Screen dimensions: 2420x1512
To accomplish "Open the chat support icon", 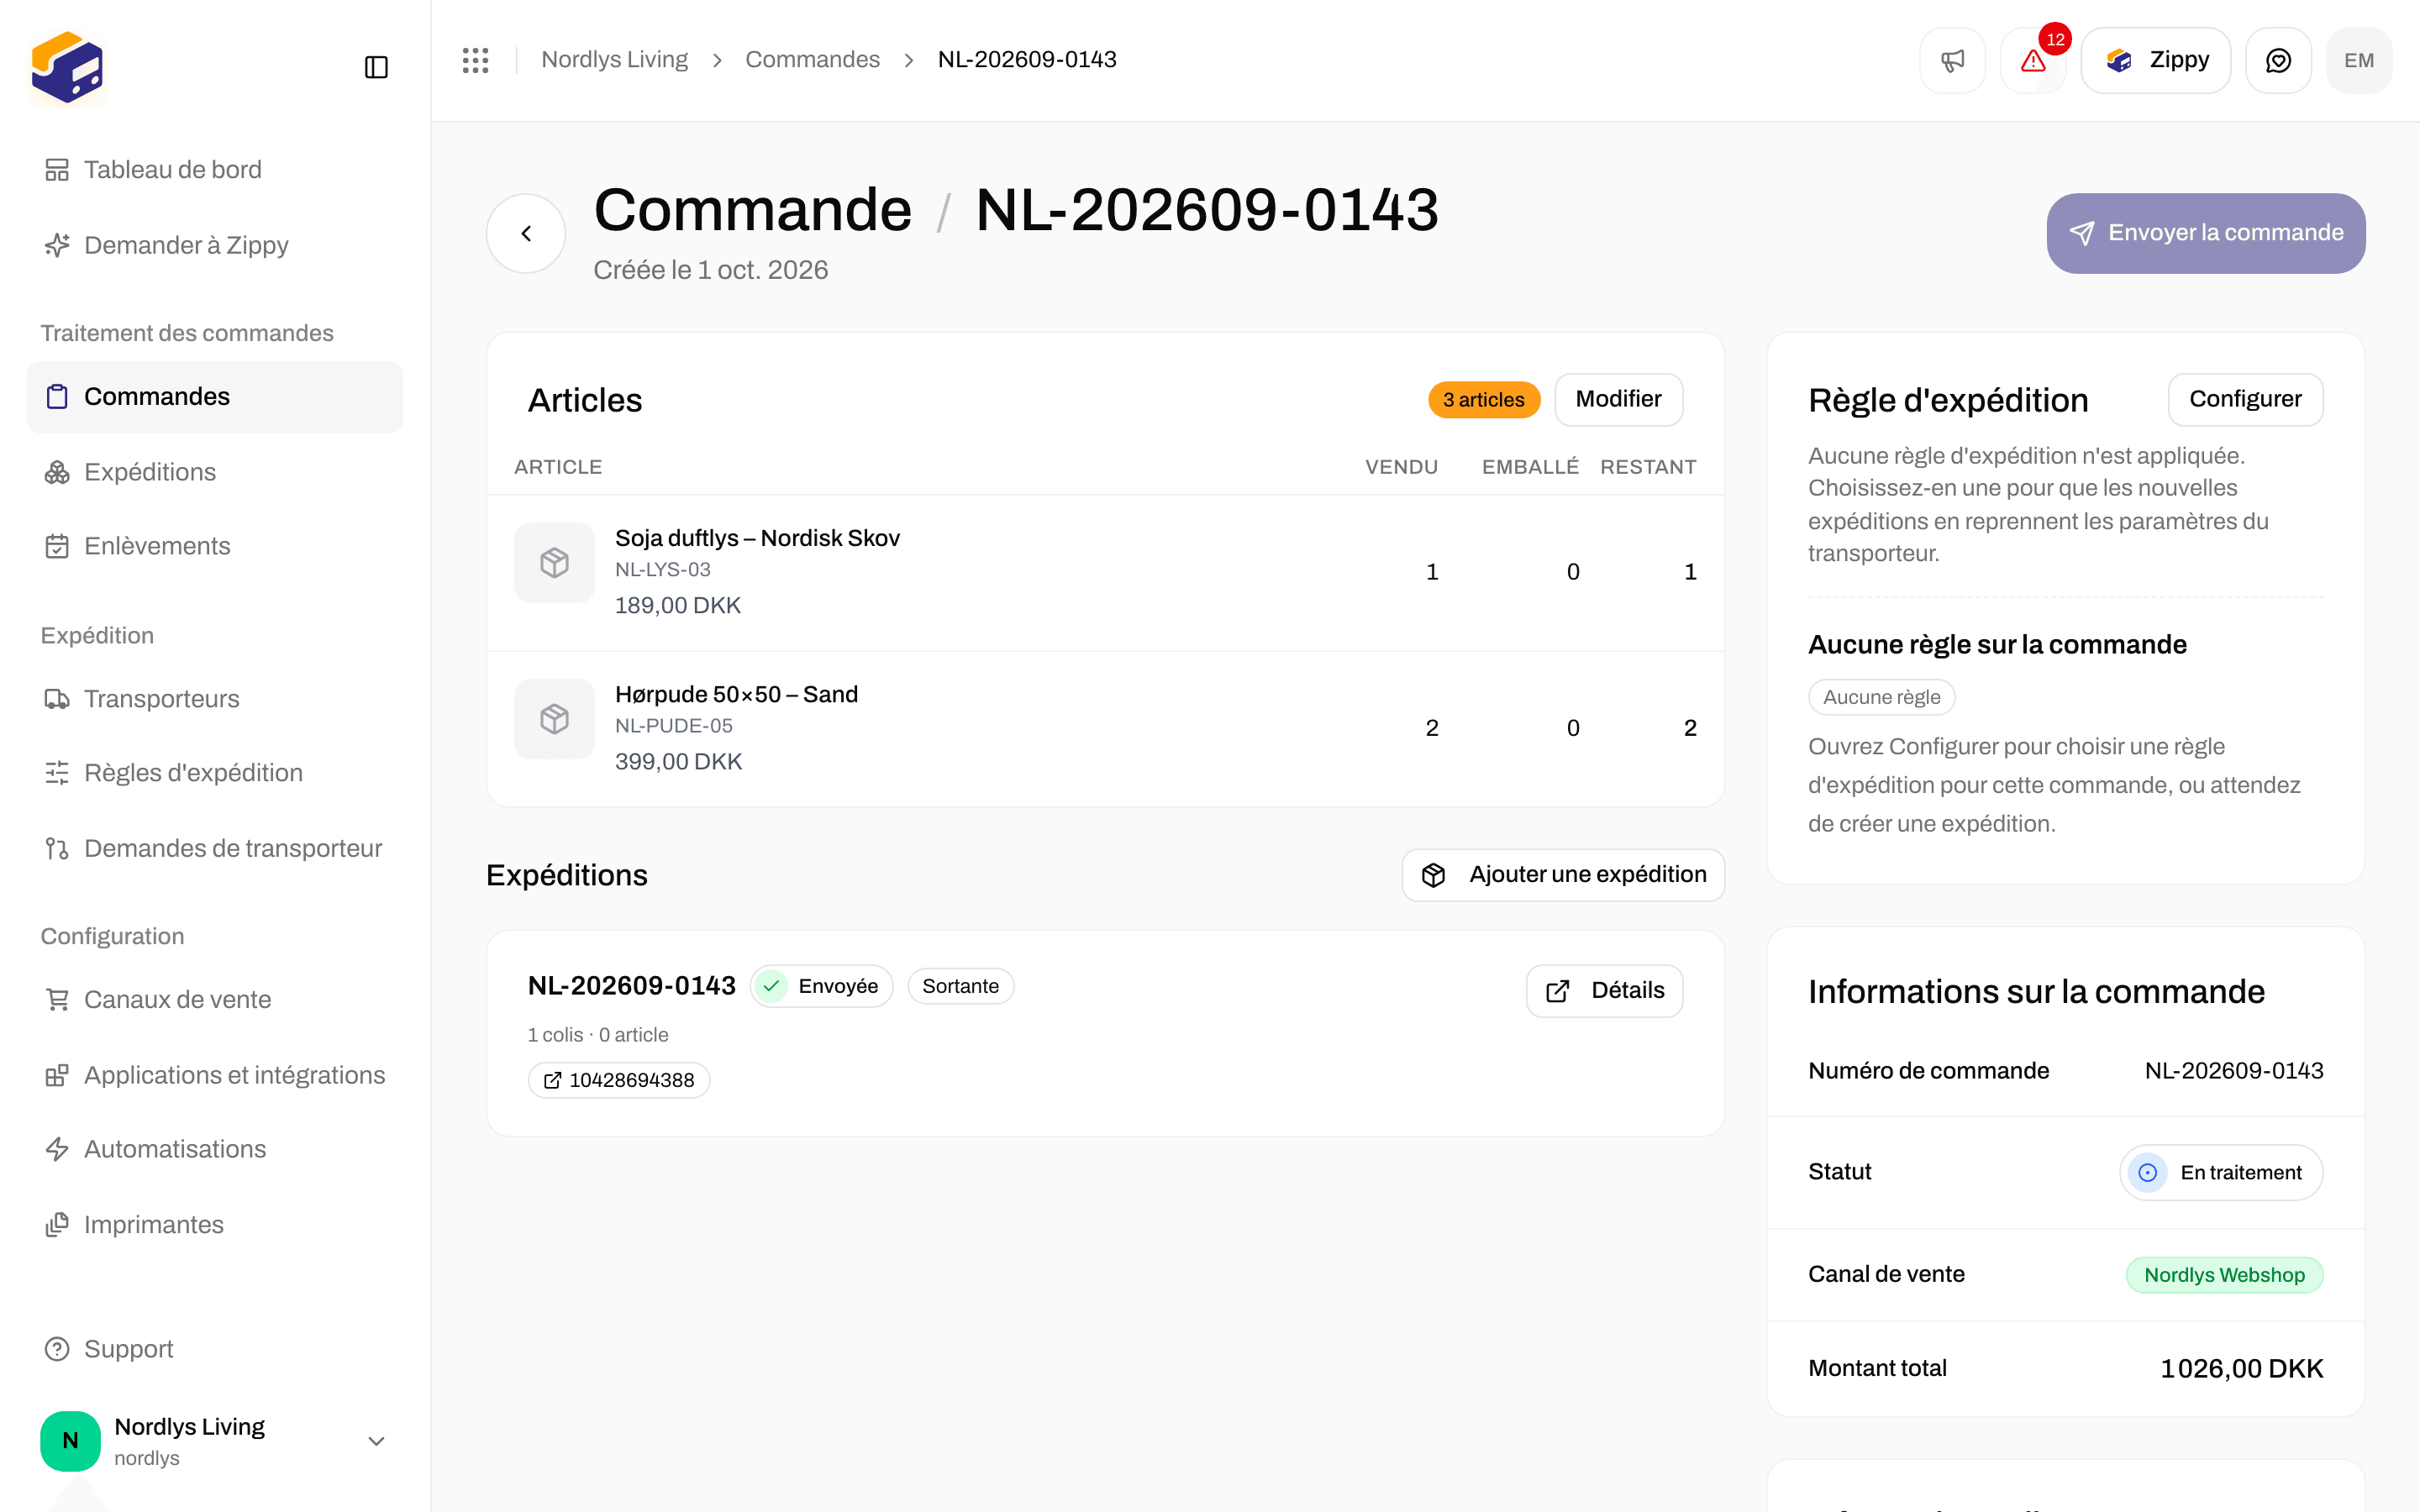I will 2278,60.
